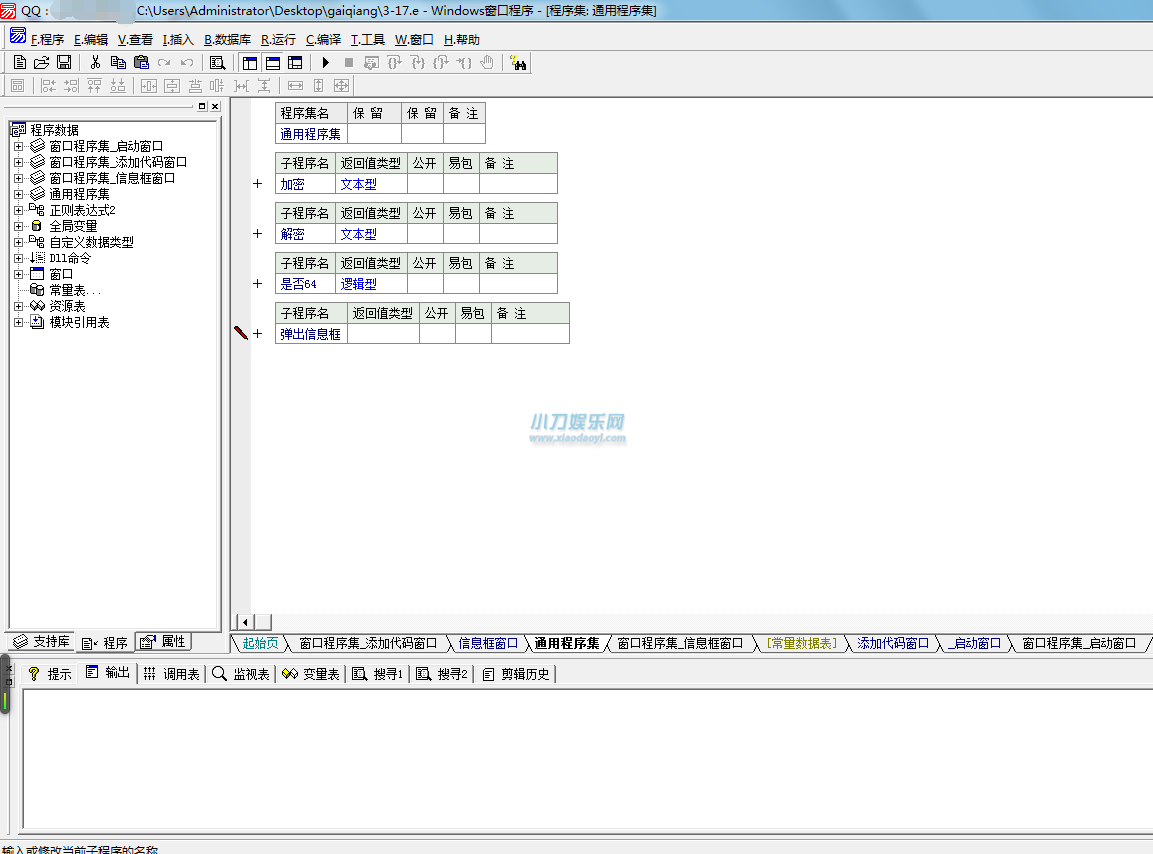The image size is (1153, 854).
Task: Open the V.查看 menu
Action: tap(135, 40)
